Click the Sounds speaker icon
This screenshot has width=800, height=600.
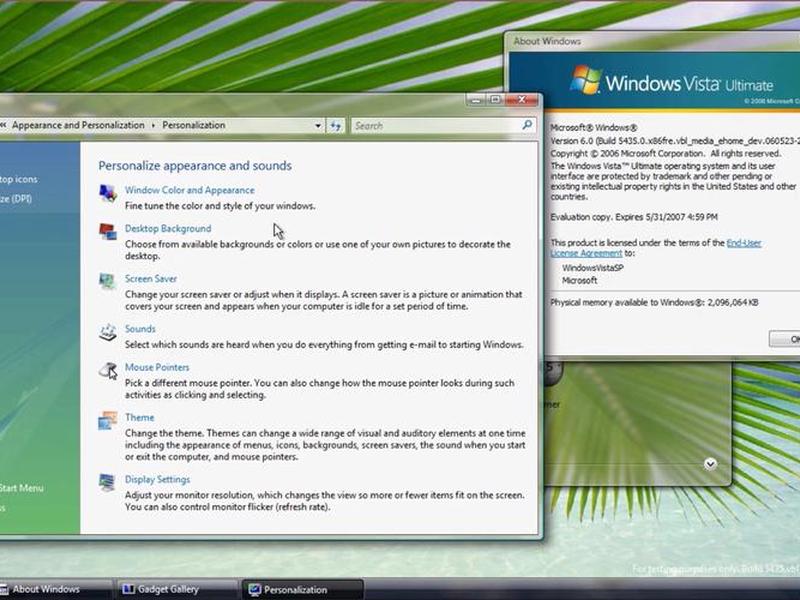108,332
